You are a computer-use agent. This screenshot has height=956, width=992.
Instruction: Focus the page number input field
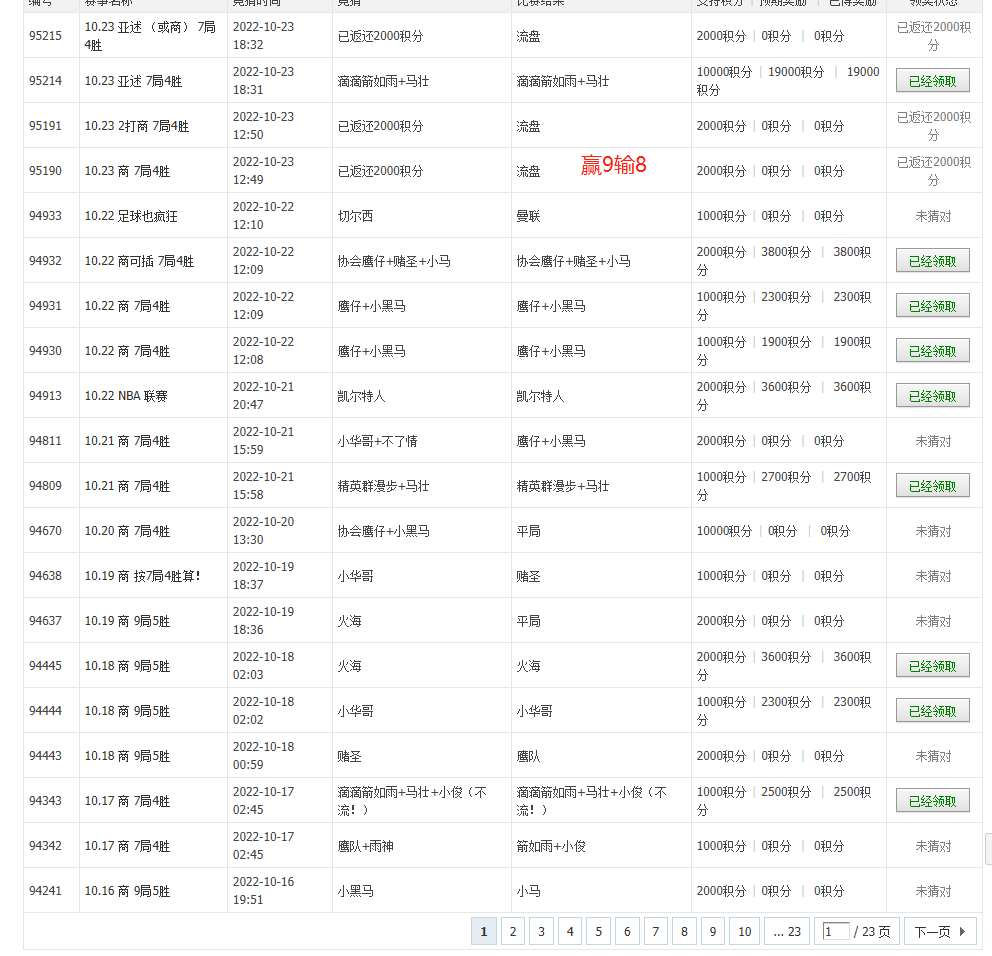click(x=835, y=932)
